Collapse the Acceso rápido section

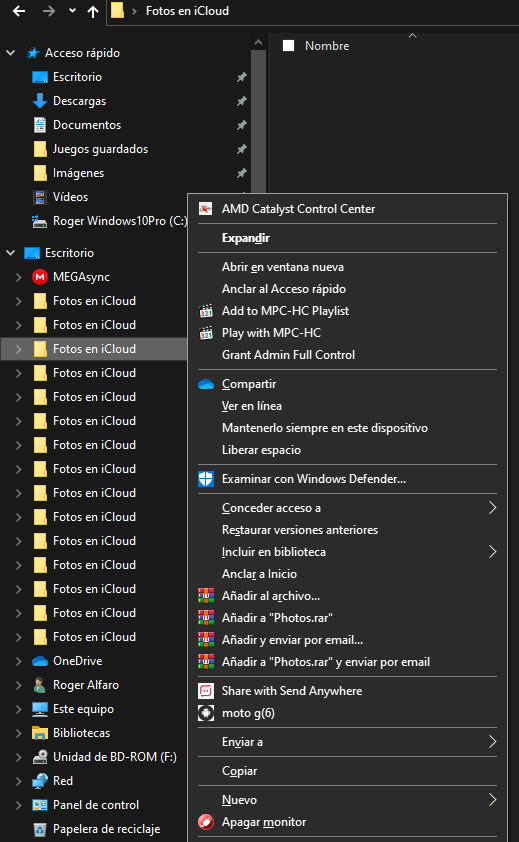coord(10,53)
